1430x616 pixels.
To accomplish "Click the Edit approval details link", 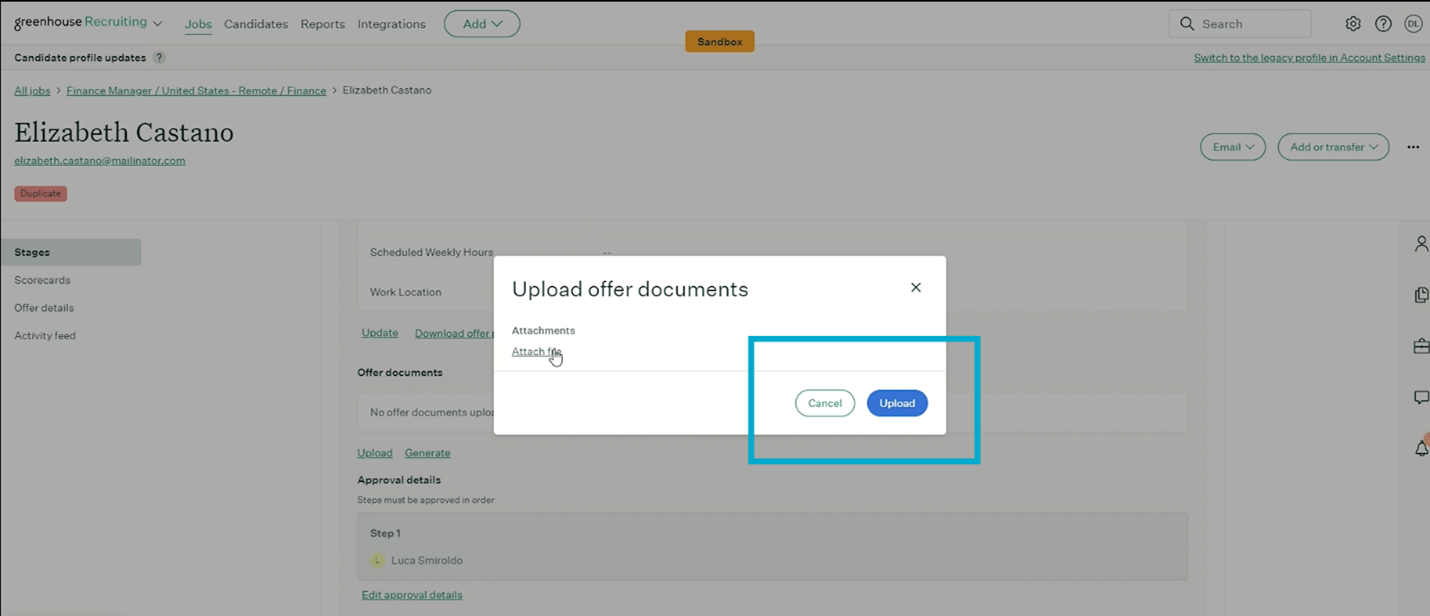I will pyautogui.click(x=412, y=595).
